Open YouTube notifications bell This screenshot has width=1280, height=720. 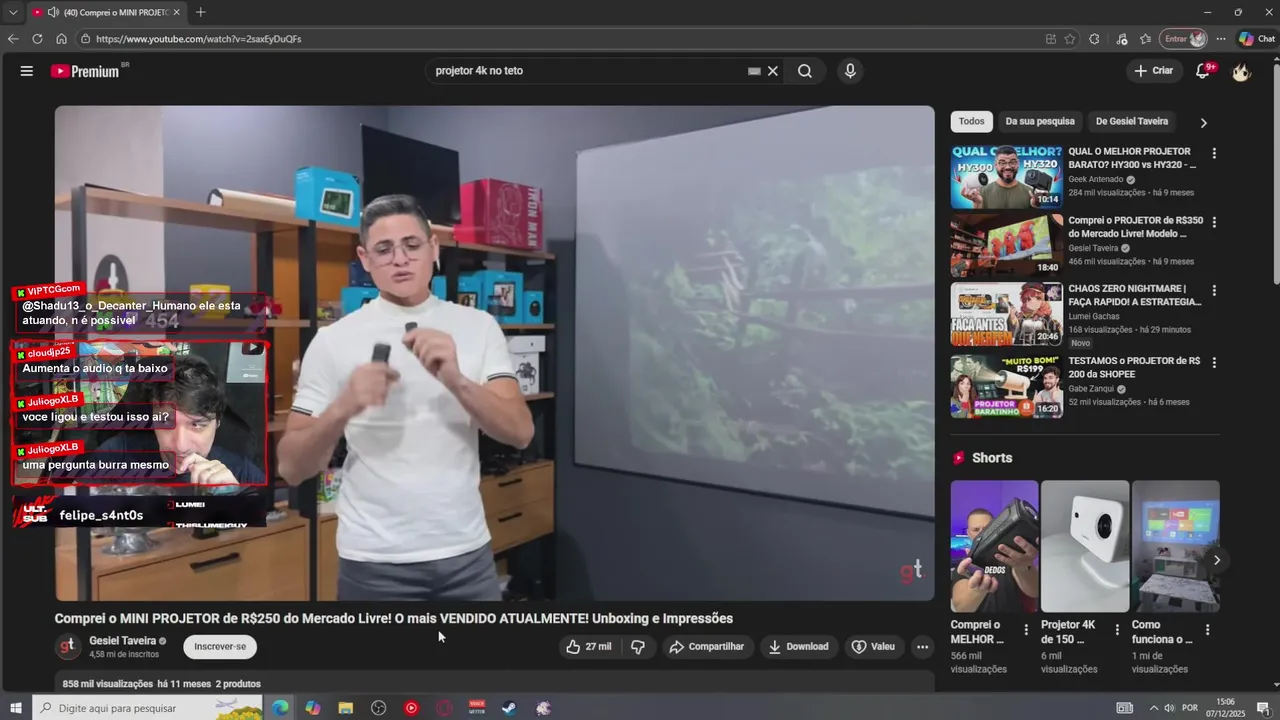(1203, 71)
